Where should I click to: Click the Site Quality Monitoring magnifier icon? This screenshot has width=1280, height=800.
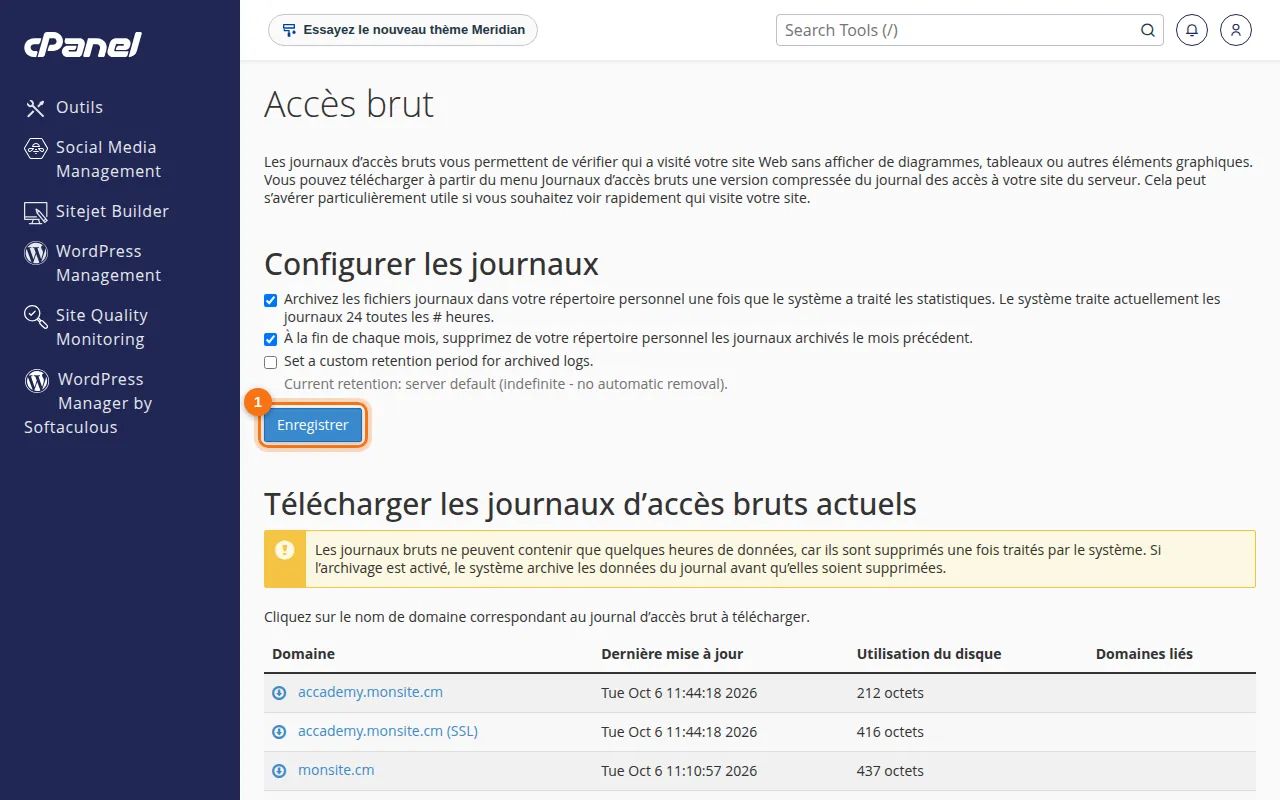tap(36, 317)
